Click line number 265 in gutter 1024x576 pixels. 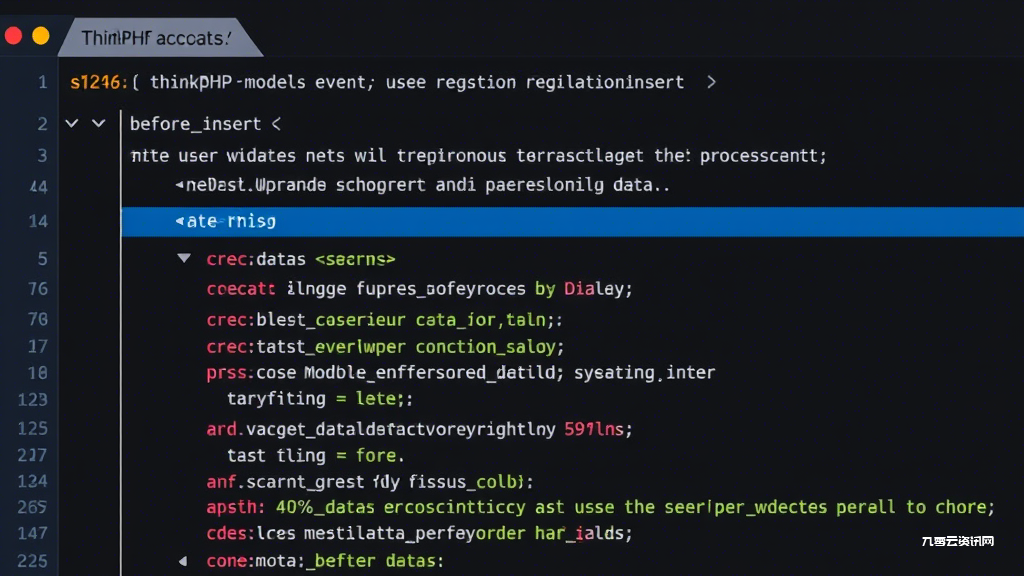tap(32, 507)
